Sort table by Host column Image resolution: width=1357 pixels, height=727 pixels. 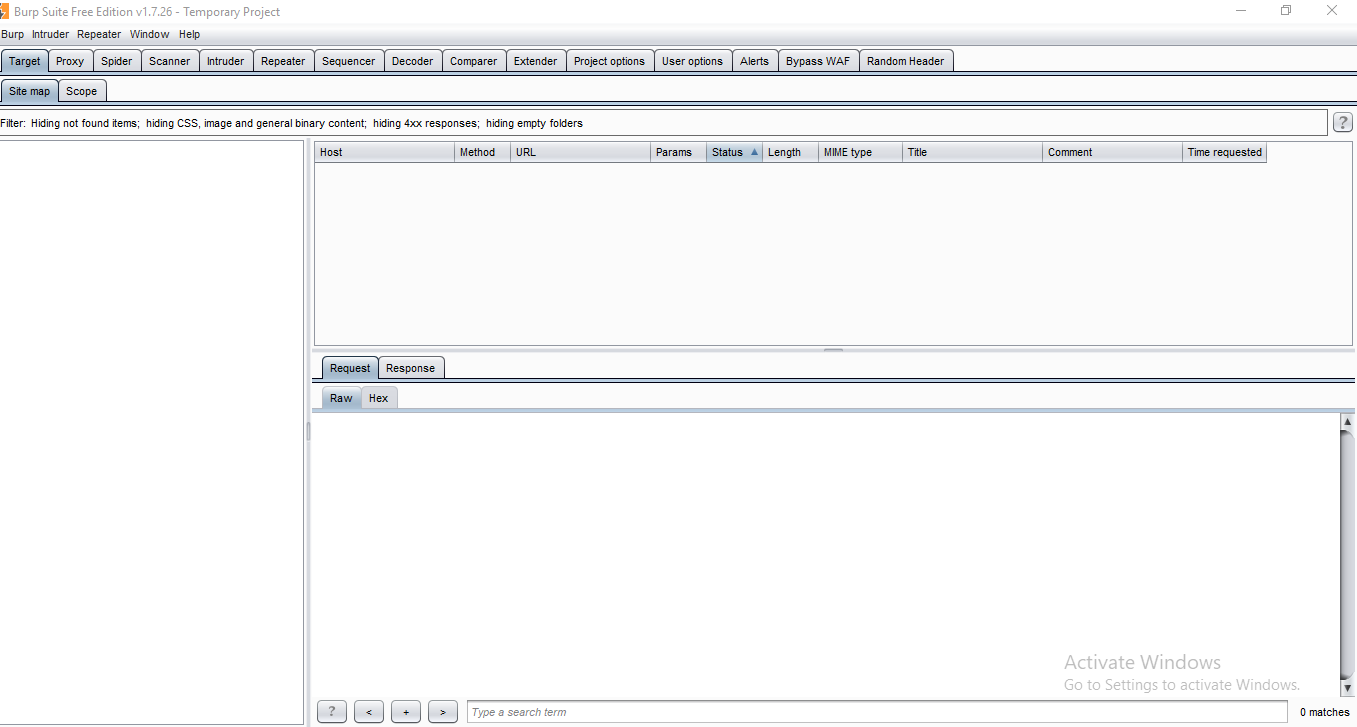(x=385, y=152)
